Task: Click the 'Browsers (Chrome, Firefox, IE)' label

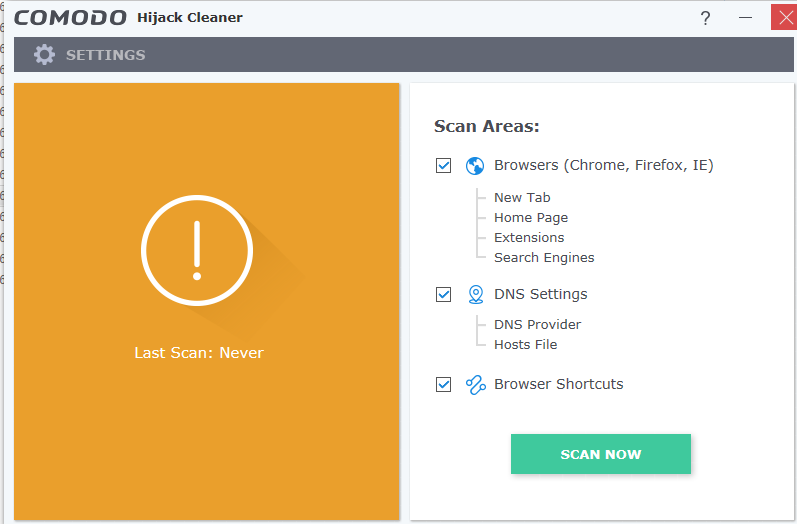Action: pos(604,165)
